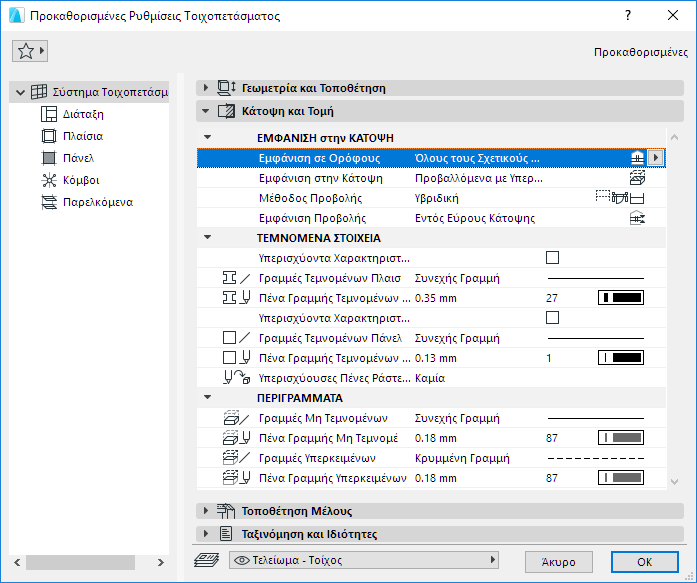Pick line type for Γραμμές Τεμνομένων Πάνελ
This screenshot has height=583, width=697.
[x=596, y=338]
